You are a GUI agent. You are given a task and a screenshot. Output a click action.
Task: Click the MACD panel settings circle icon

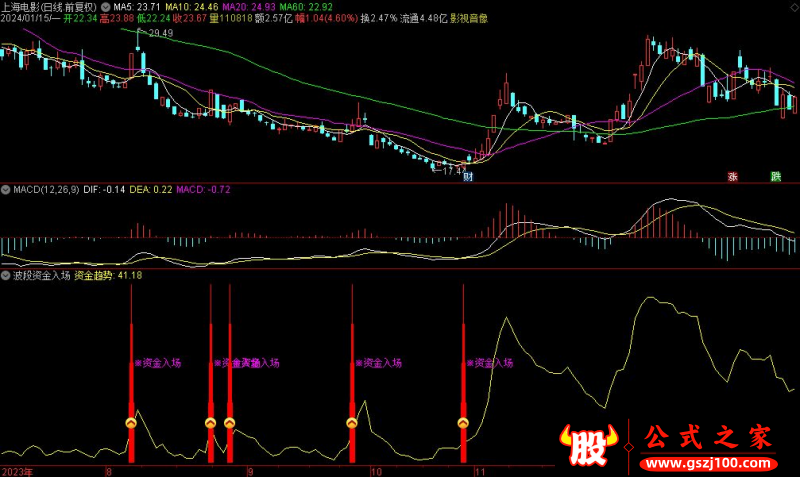coord(6,189)
